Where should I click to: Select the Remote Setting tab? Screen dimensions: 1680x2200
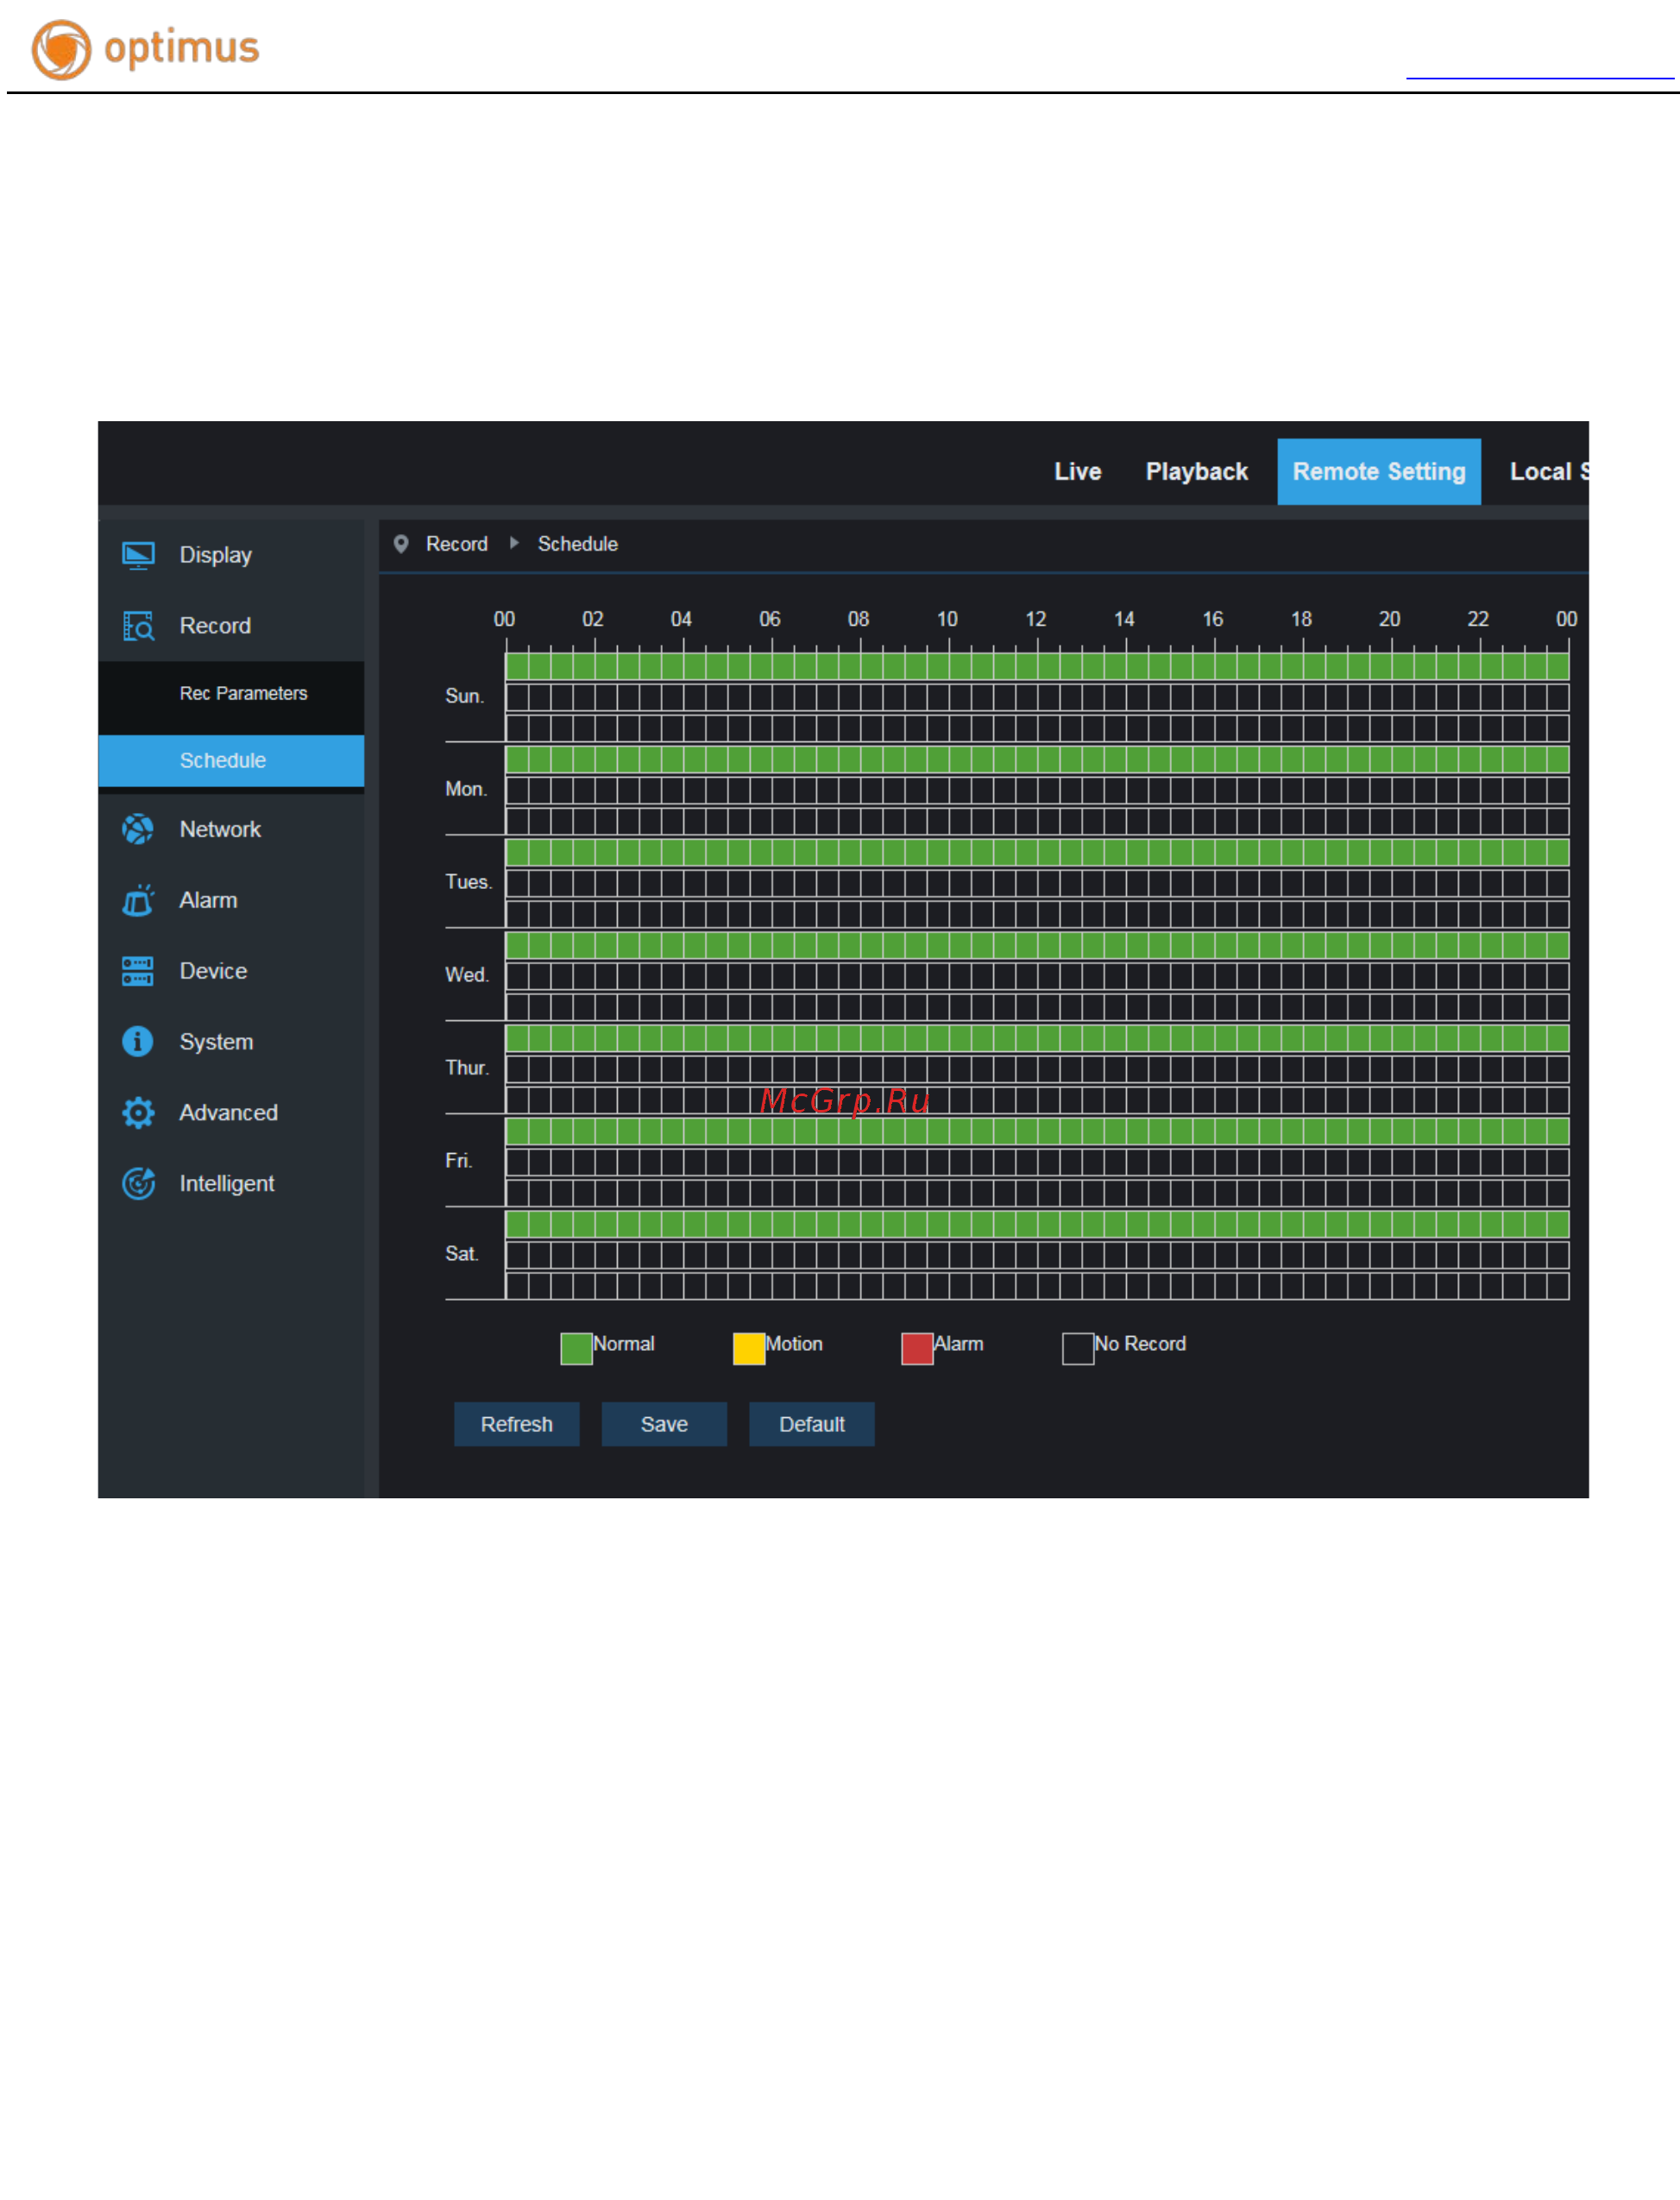(1379, 472)
